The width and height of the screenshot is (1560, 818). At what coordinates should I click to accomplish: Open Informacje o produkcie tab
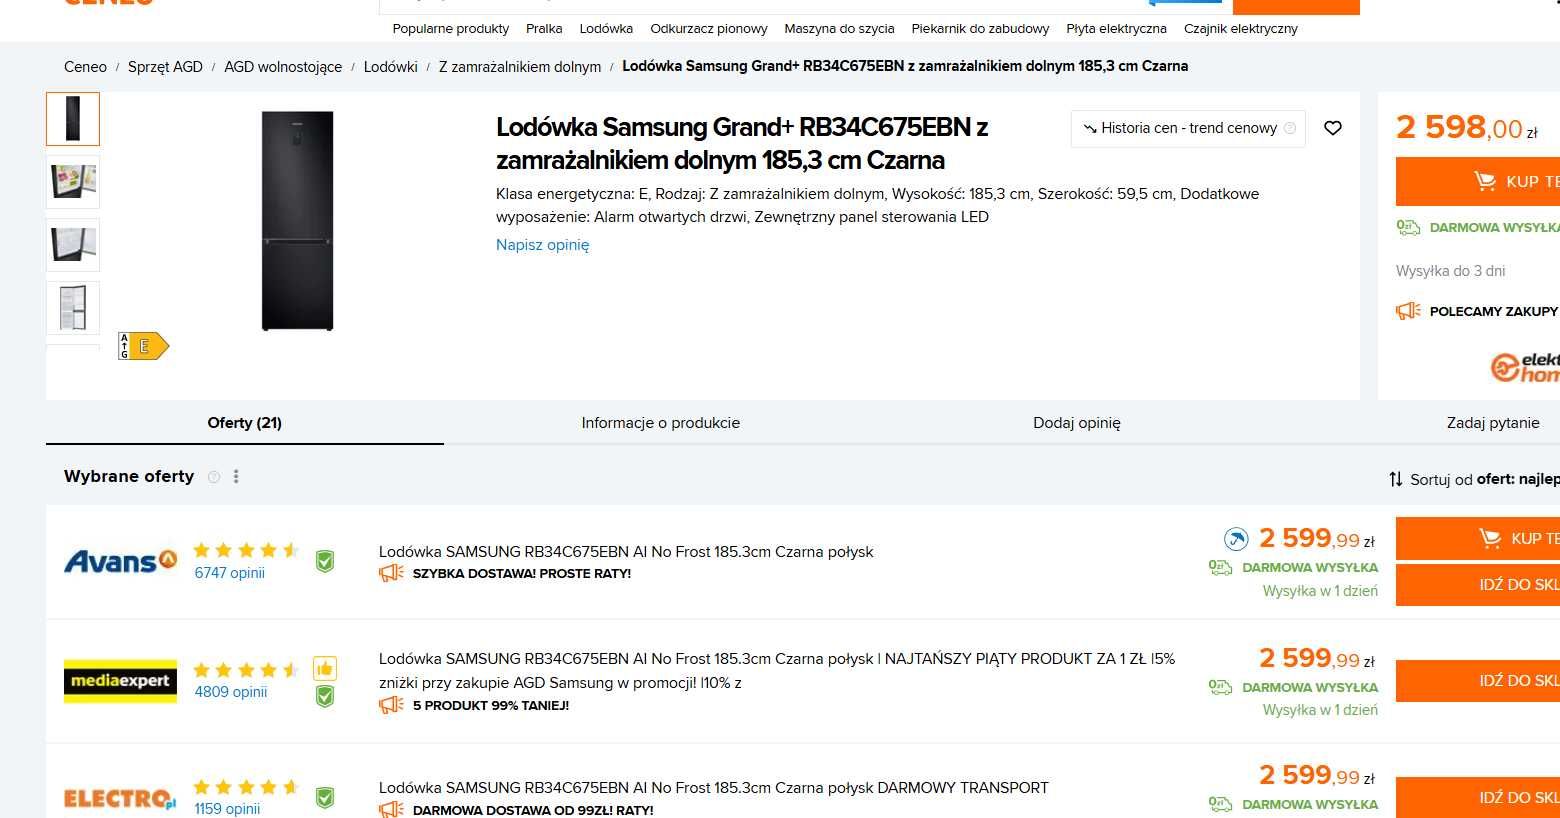[660, 422]
